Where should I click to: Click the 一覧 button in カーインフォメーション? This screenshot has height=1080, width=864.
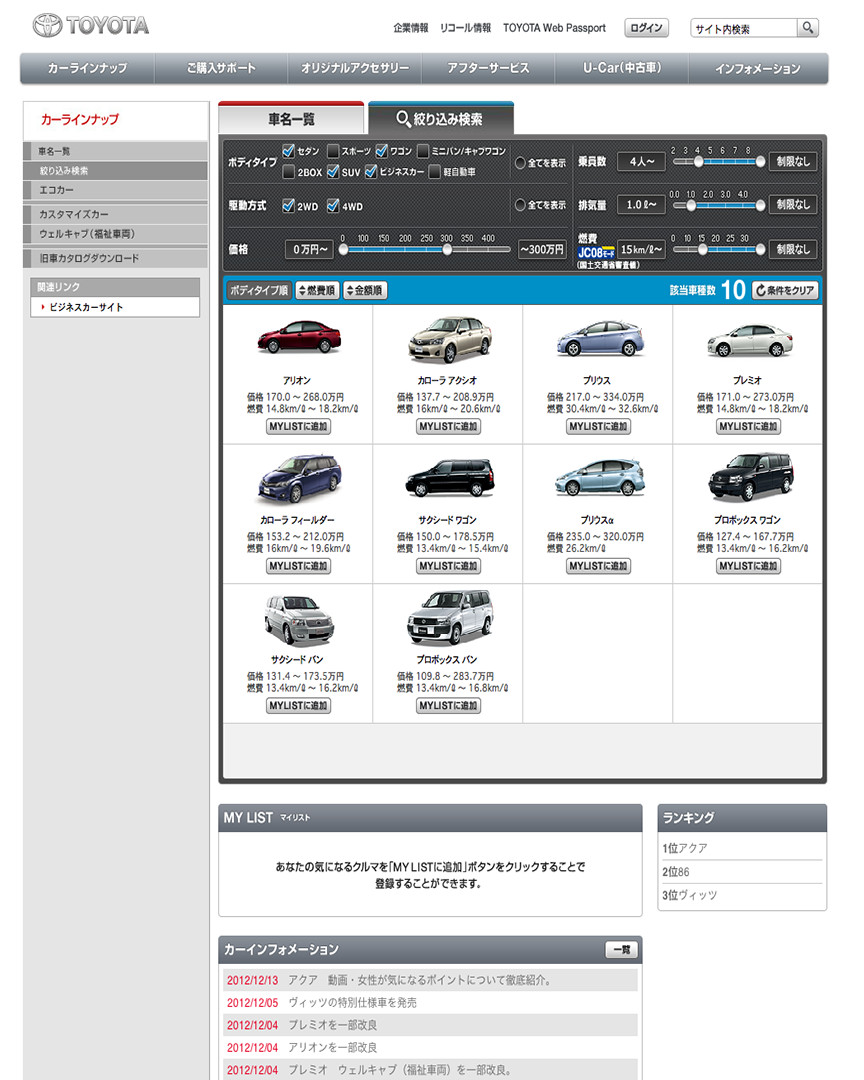[x=621, y=950]
